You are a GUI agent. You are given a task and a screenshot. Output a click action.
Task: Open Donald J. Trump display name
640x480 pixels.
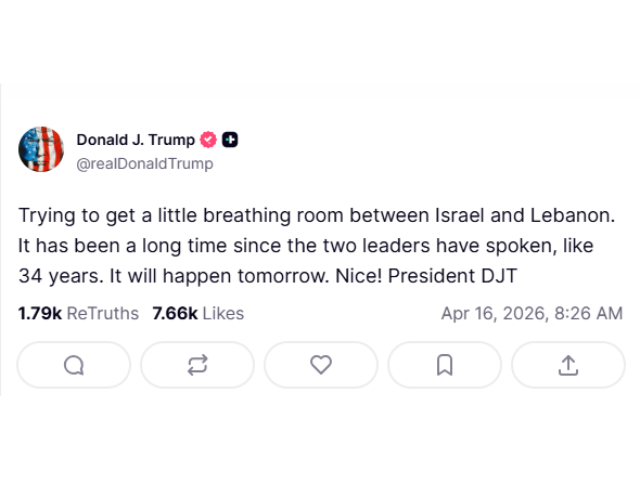click(x=136, y=141)
